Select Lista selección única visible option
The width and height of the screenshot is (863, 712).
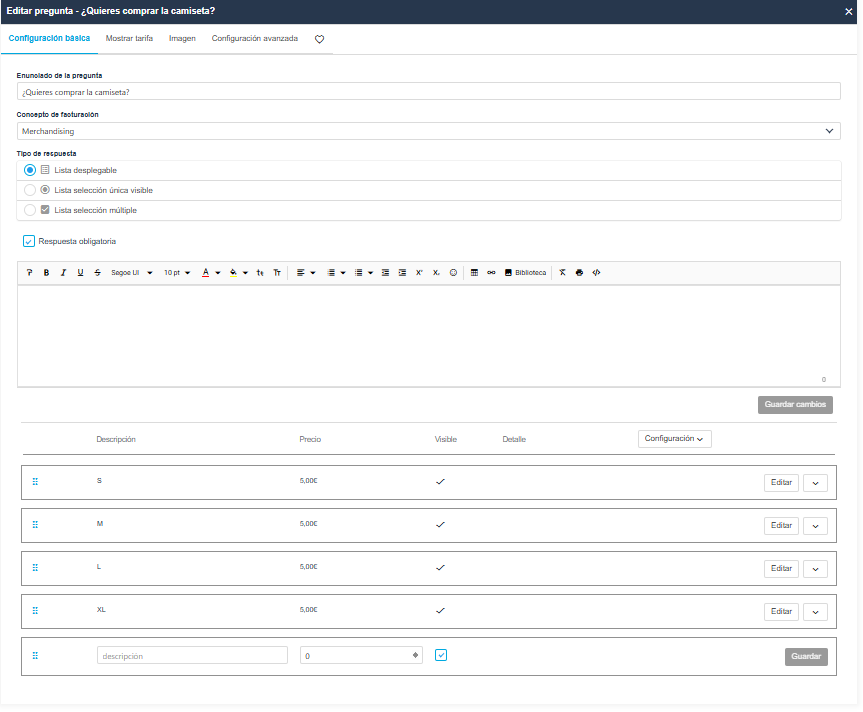pyautogui.click(x=30, y=190)
